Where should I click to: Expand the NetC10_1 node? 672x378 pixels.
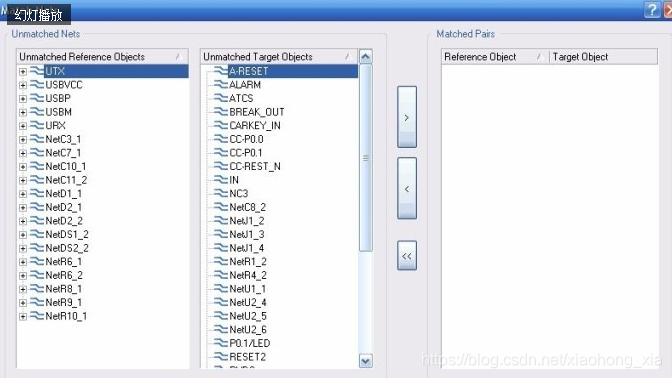click(23, 167)
